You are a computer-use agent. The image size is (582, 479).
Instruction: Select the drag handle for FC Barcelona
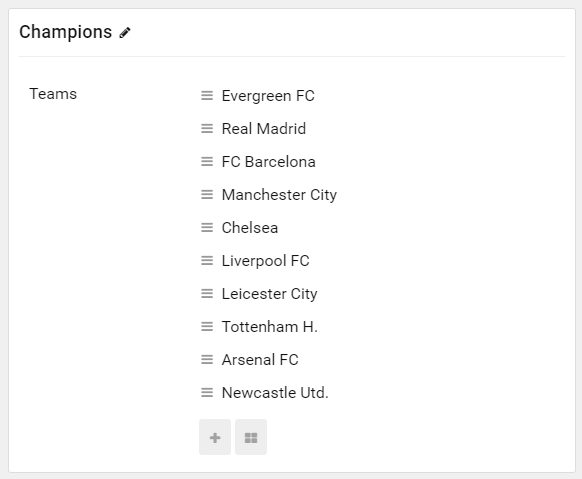coord(207,162)
